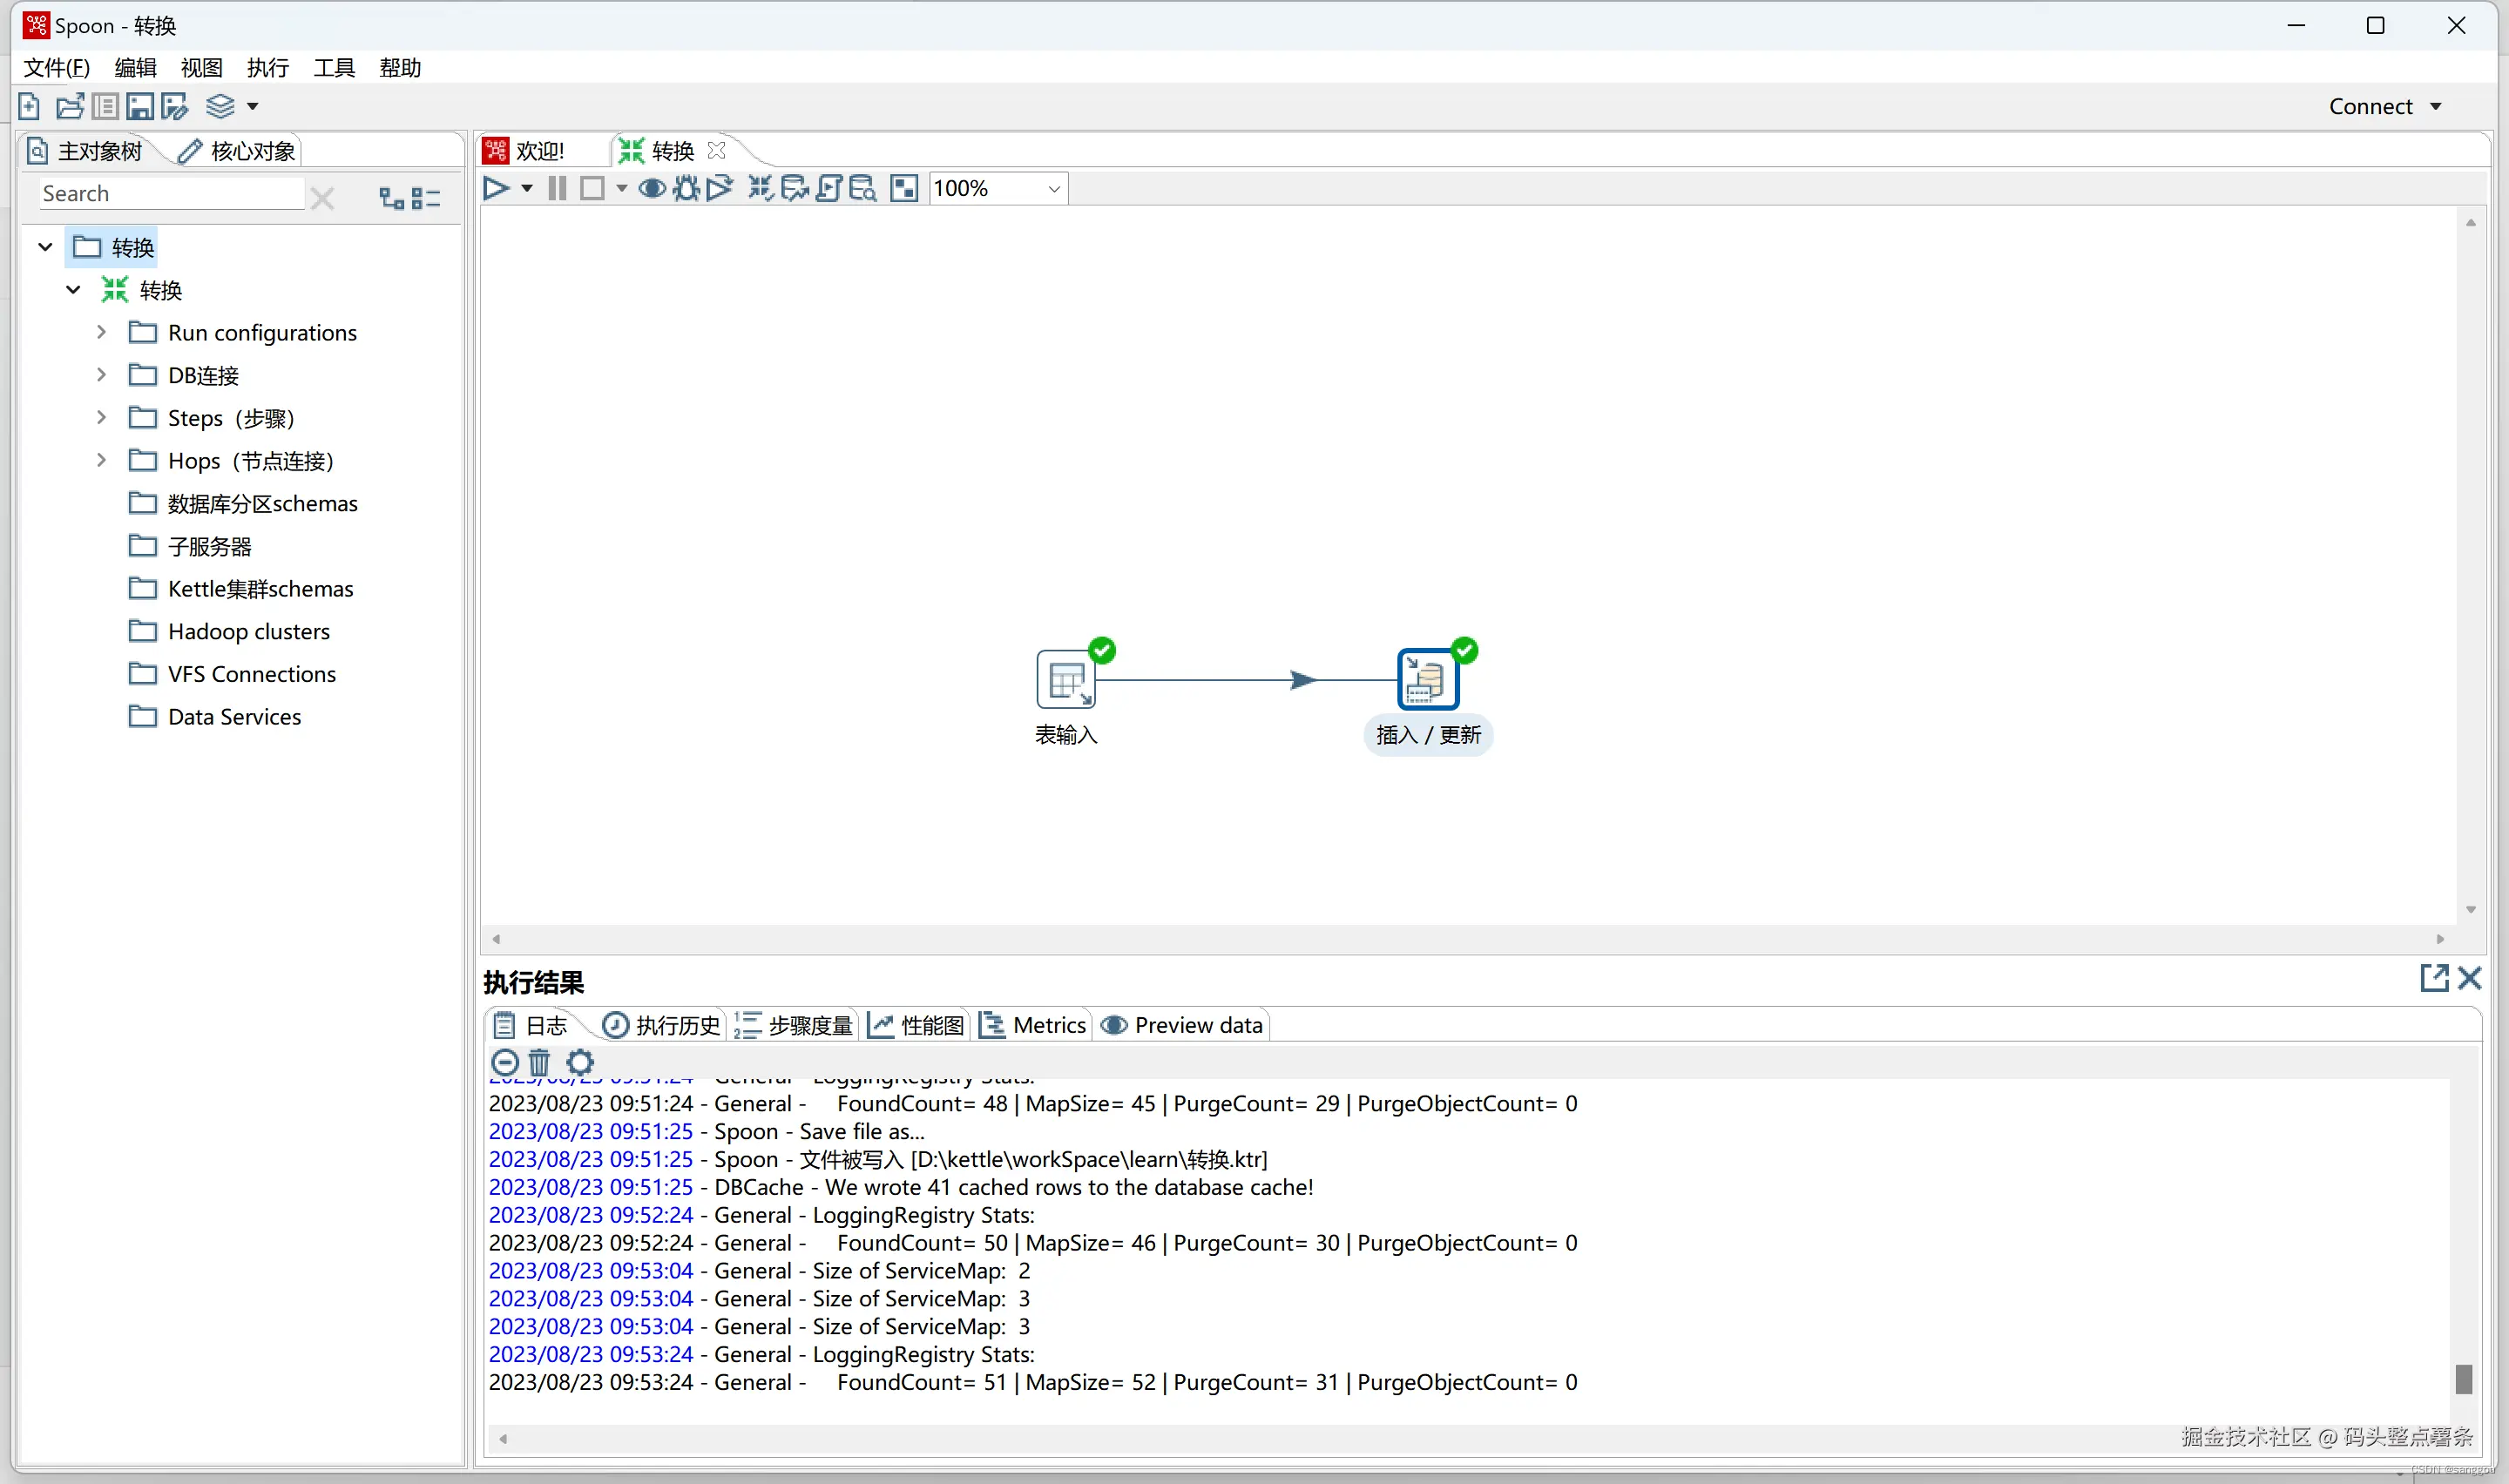Click the verify transformation icon
2509x1484 pixels.
click(761, 188)
